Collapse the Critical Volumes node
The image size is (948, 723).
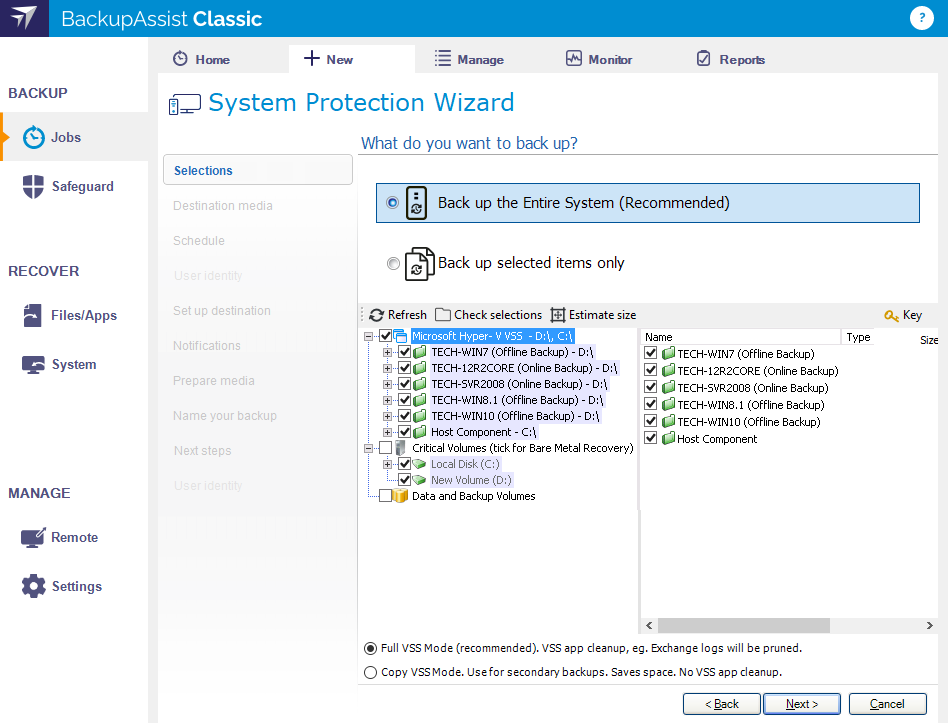[368, 448]
